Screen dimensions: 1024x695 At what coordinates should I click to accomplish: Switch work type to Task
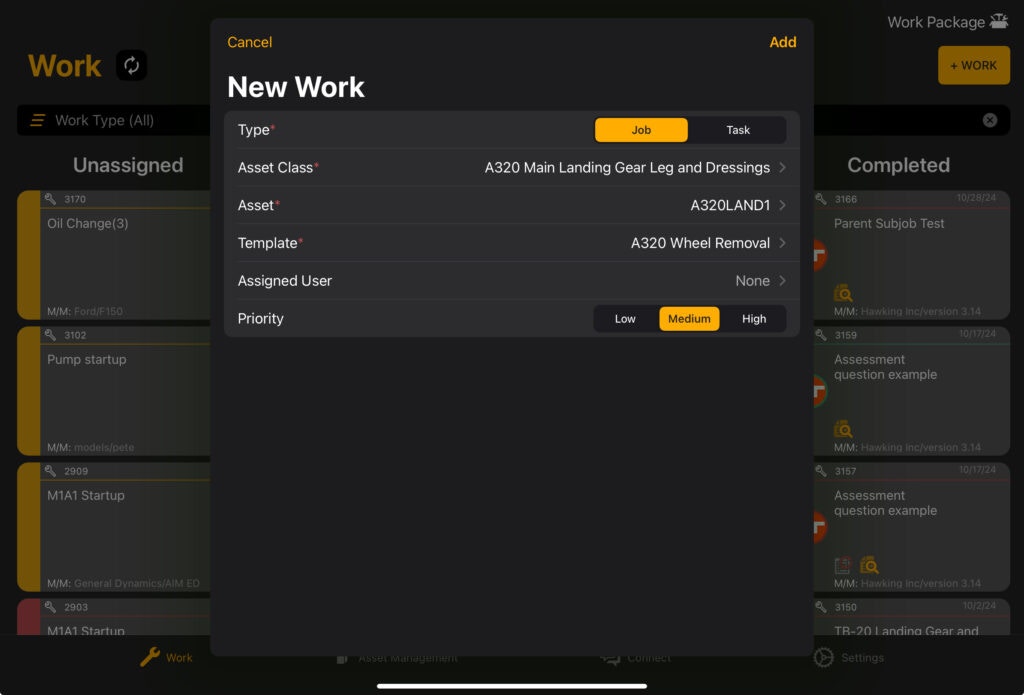pyautogui.click(x=737, y=129)
